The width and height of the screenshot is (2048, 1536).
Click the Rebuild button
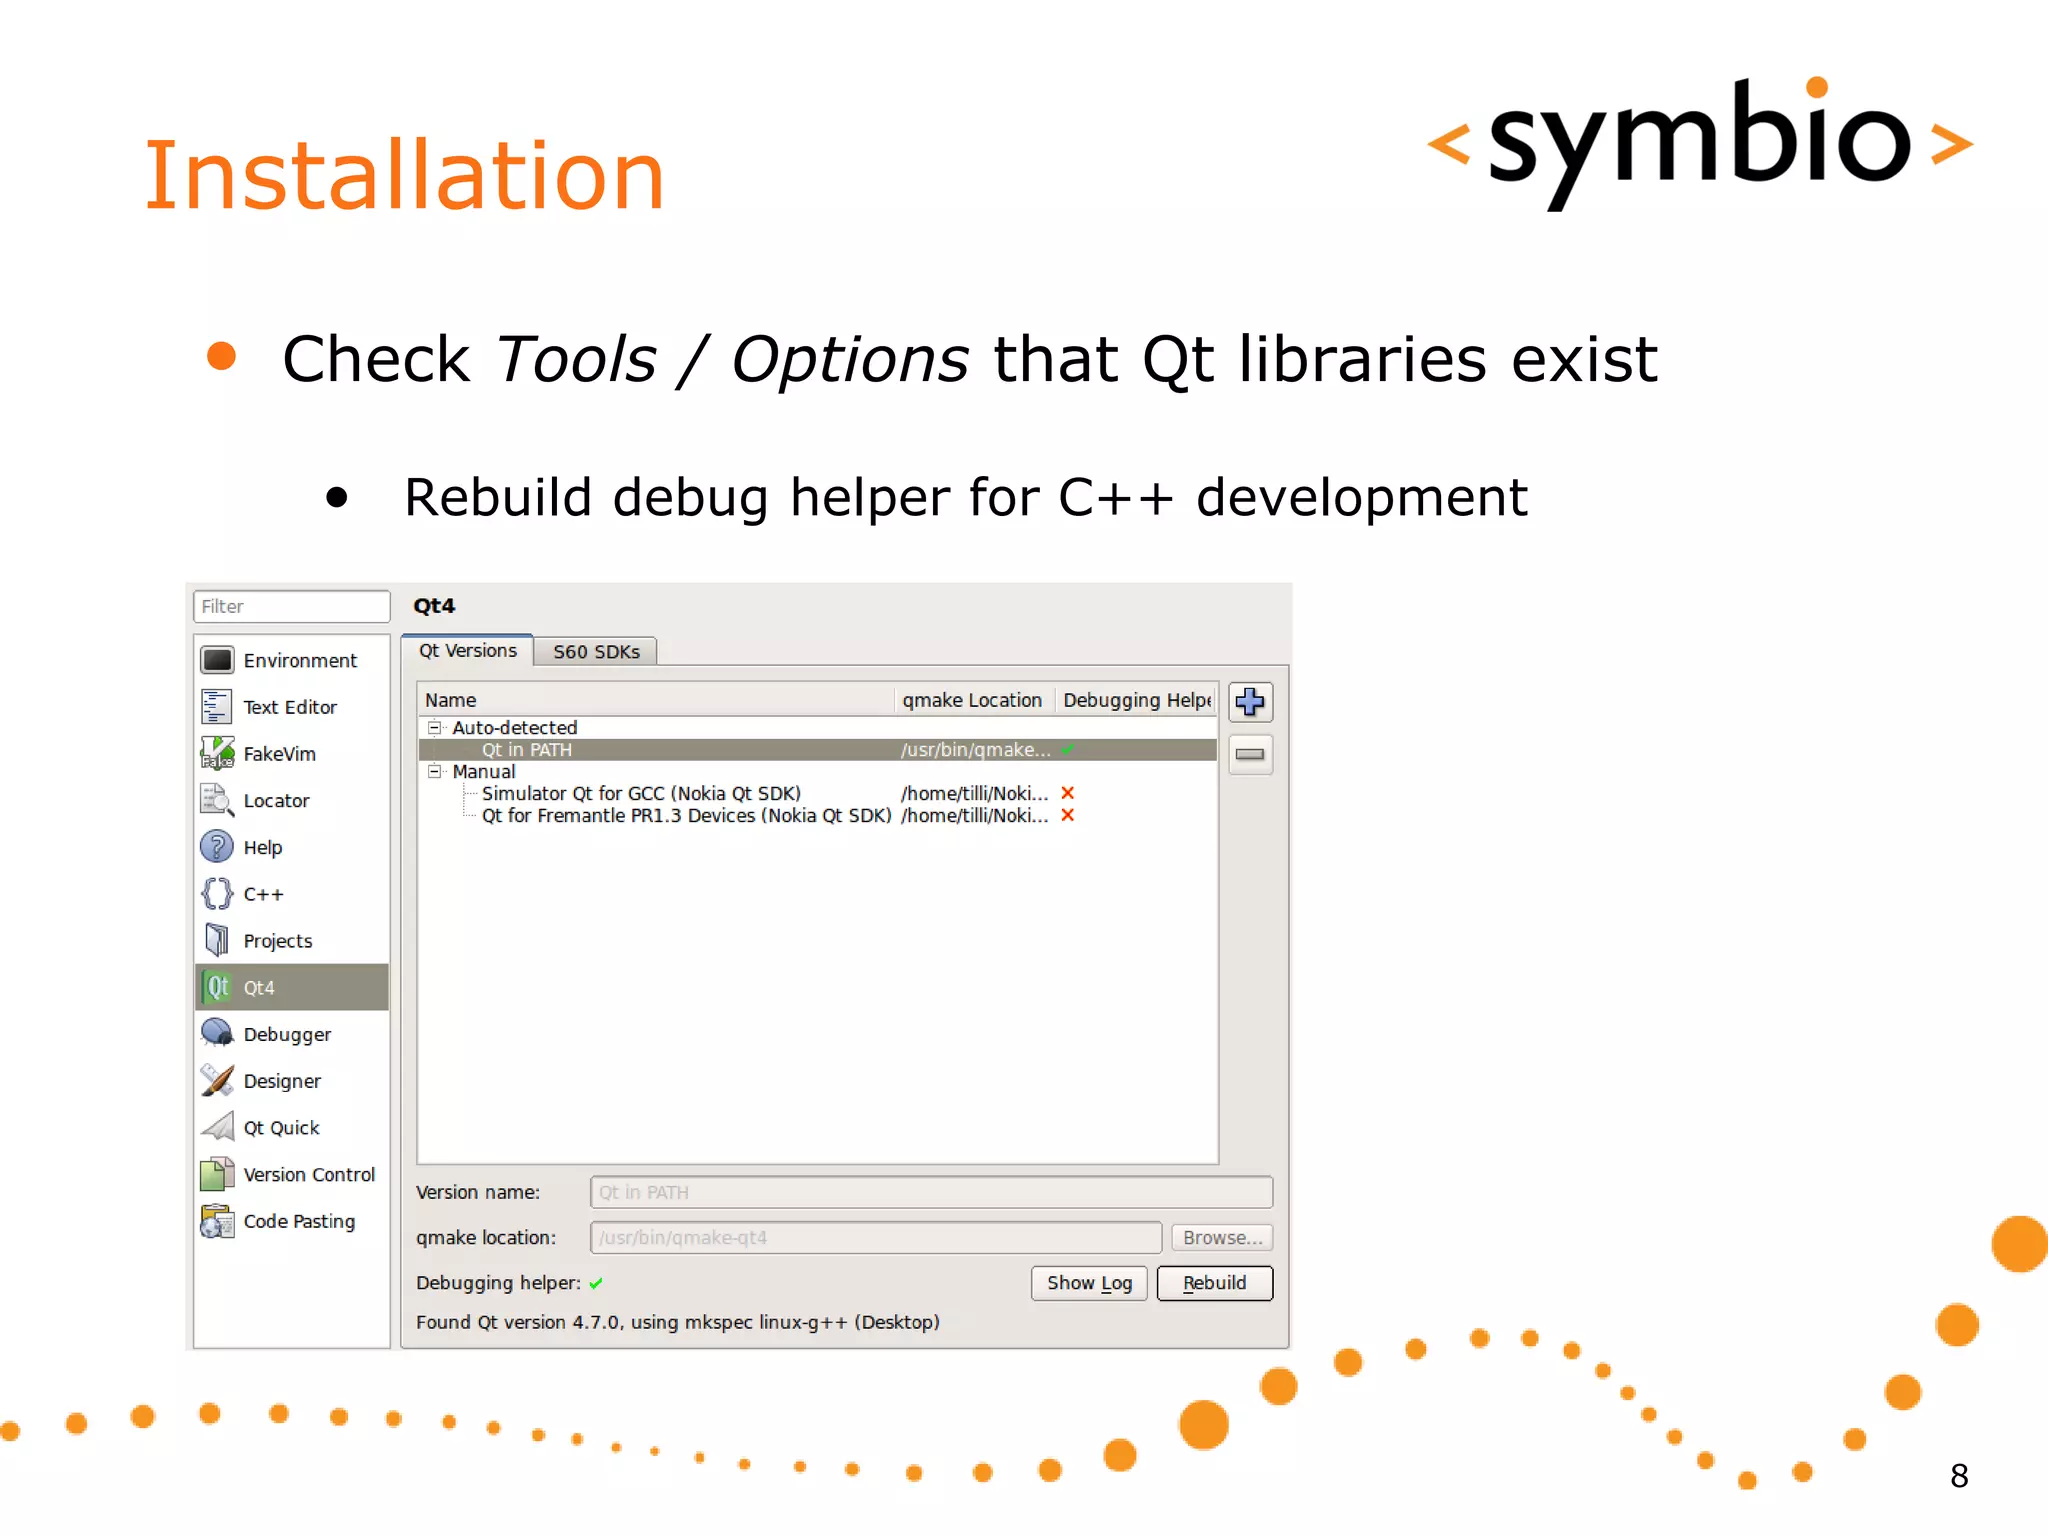coord(1215,1283)
